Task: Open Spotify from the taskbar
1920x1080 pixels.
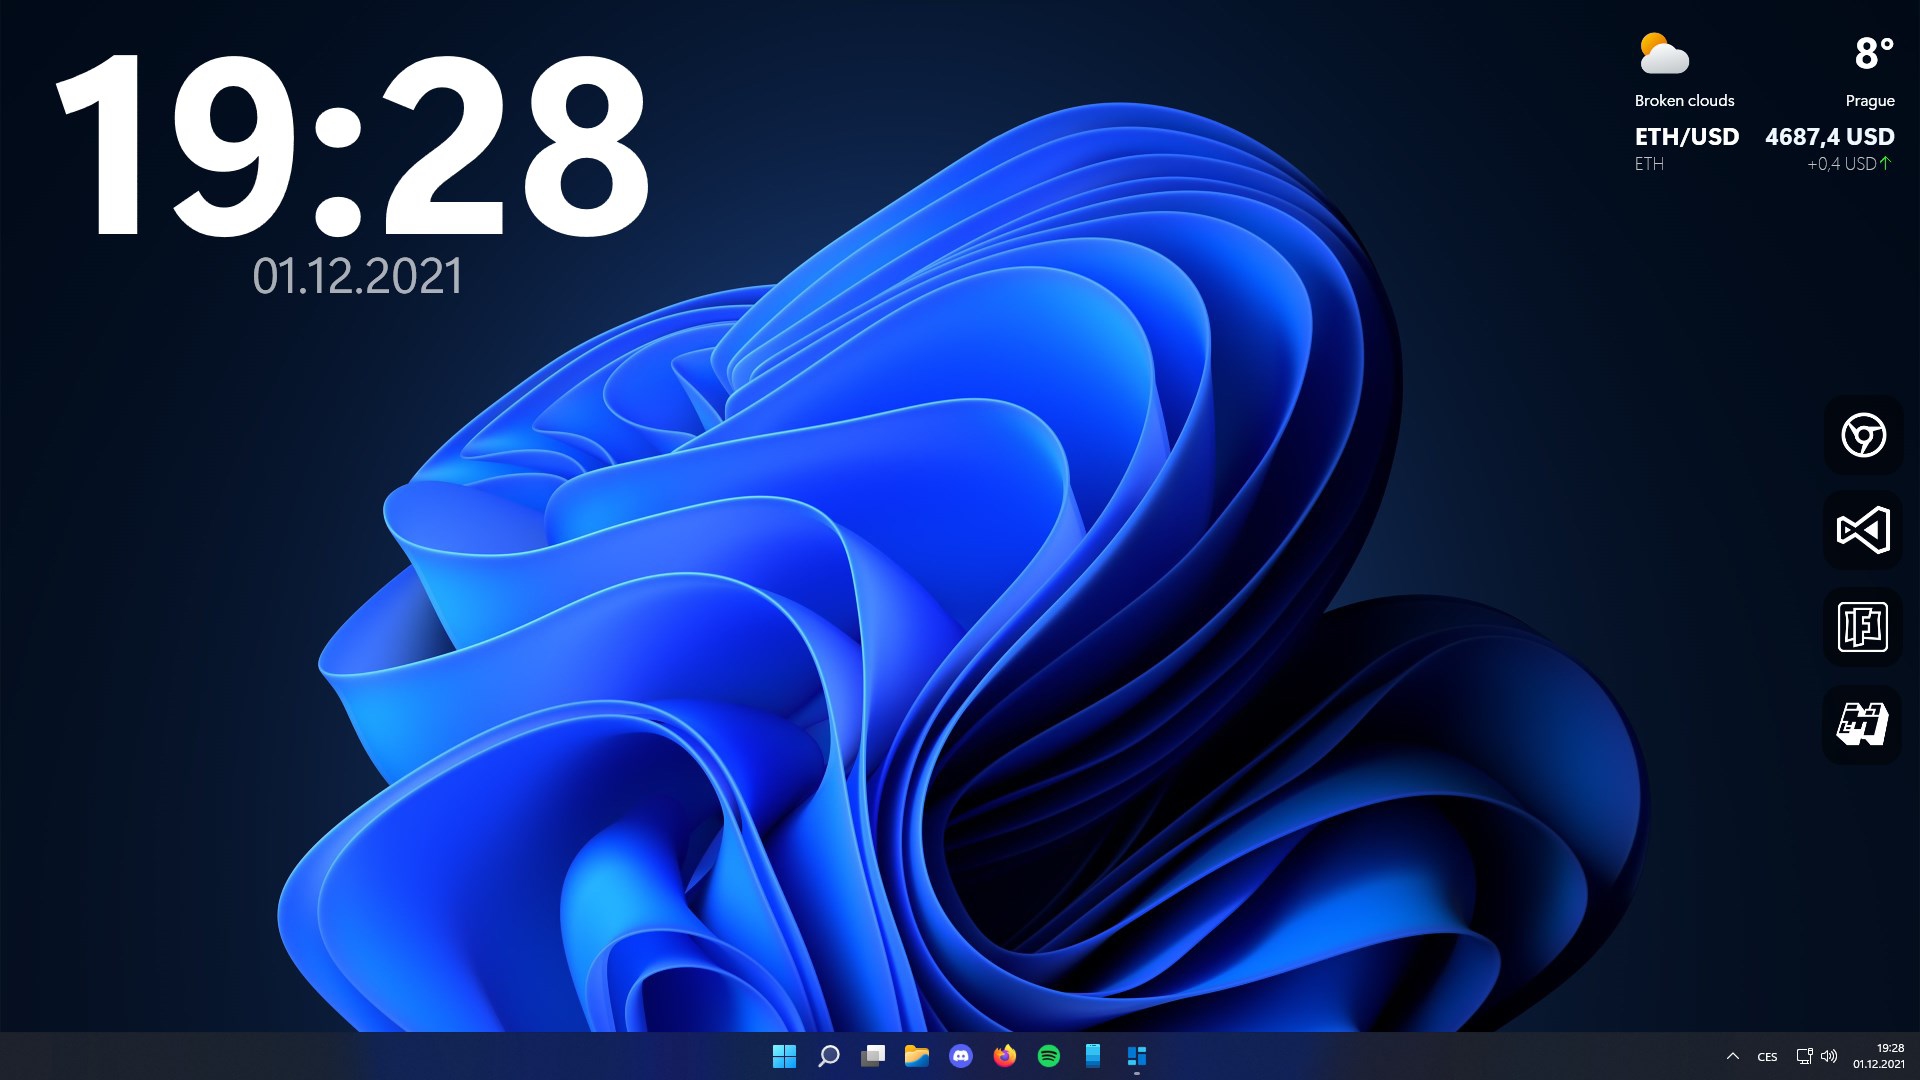Action: pyautogui.click(x=1047, y=1055)
